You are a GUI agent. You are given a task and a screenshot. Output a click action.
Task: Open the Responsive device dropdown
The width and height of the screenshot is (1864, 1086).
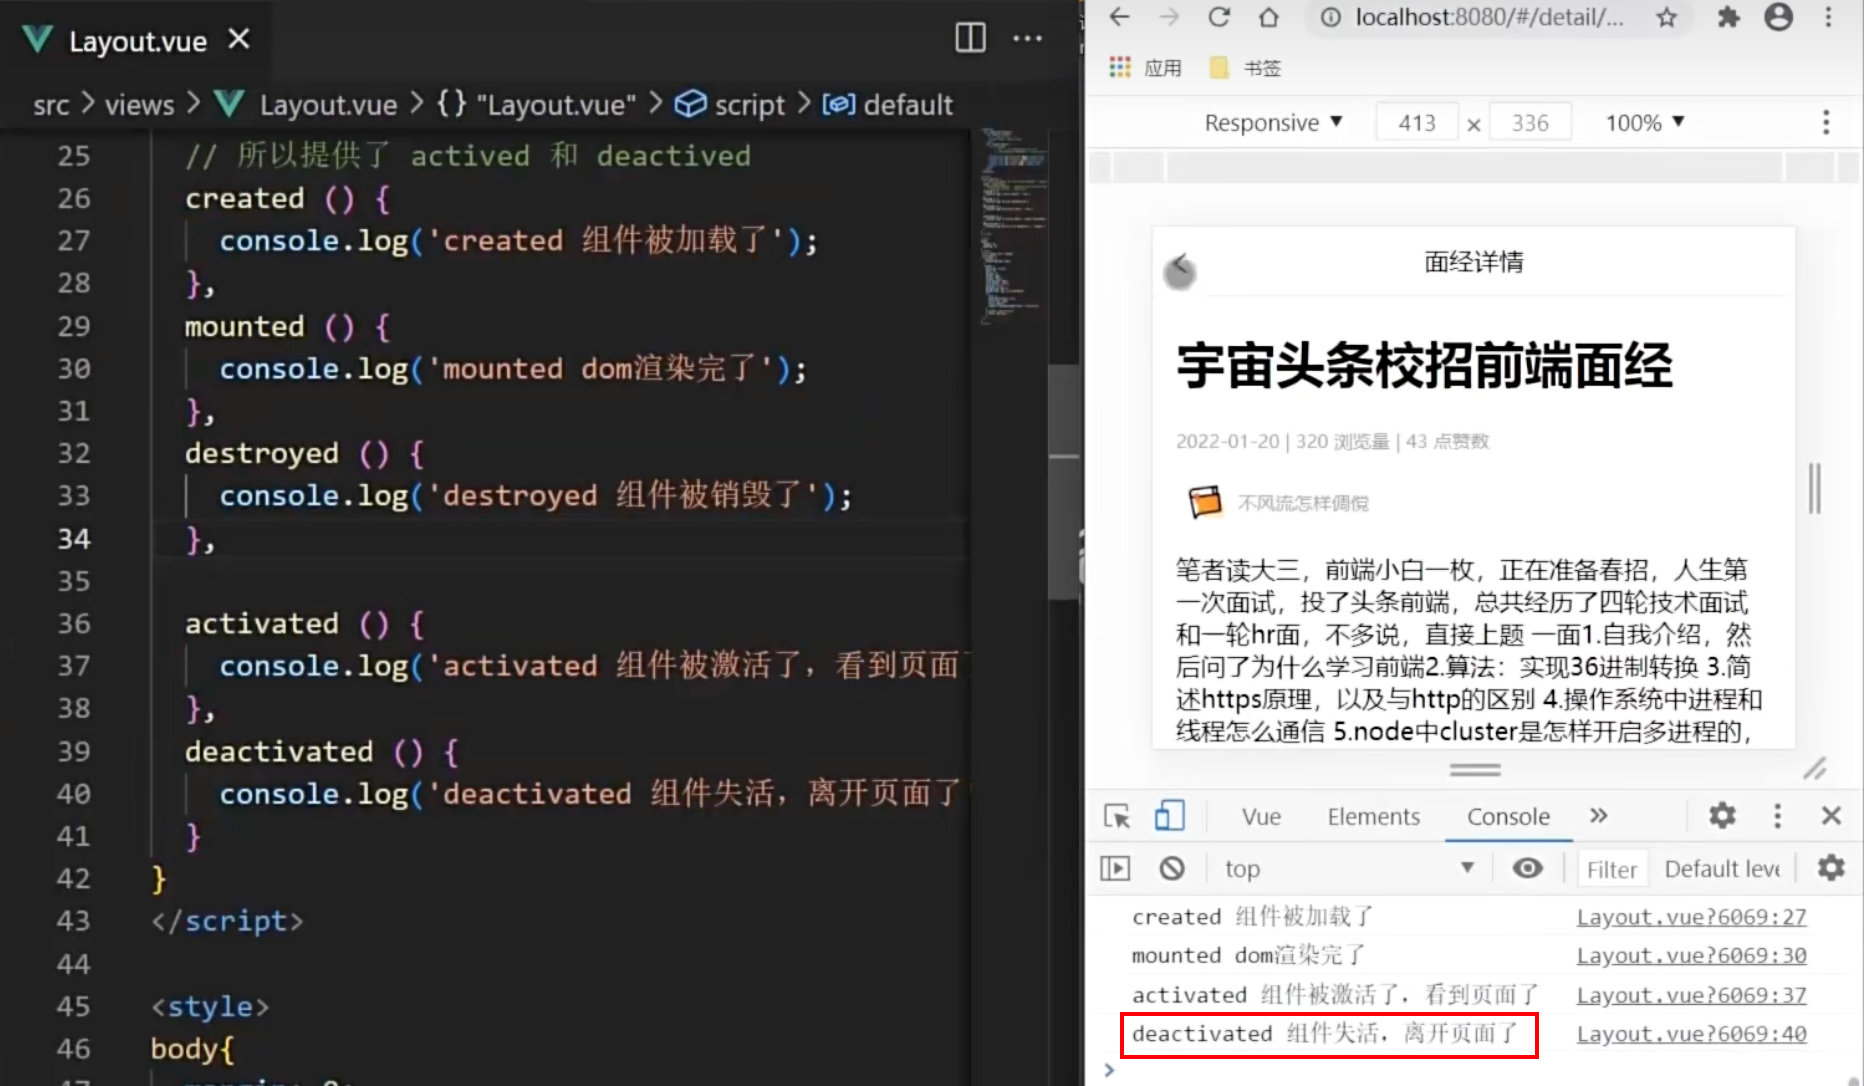pyautogui.click(x=1274, y=122)
